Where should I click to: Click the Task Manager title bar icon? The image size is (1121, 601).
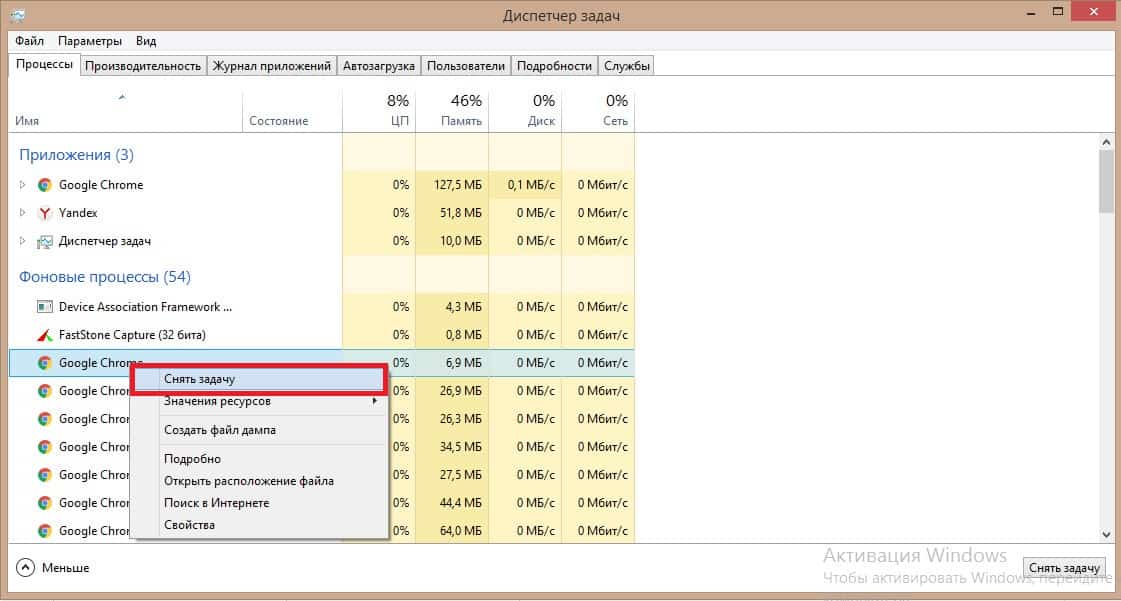17,15
